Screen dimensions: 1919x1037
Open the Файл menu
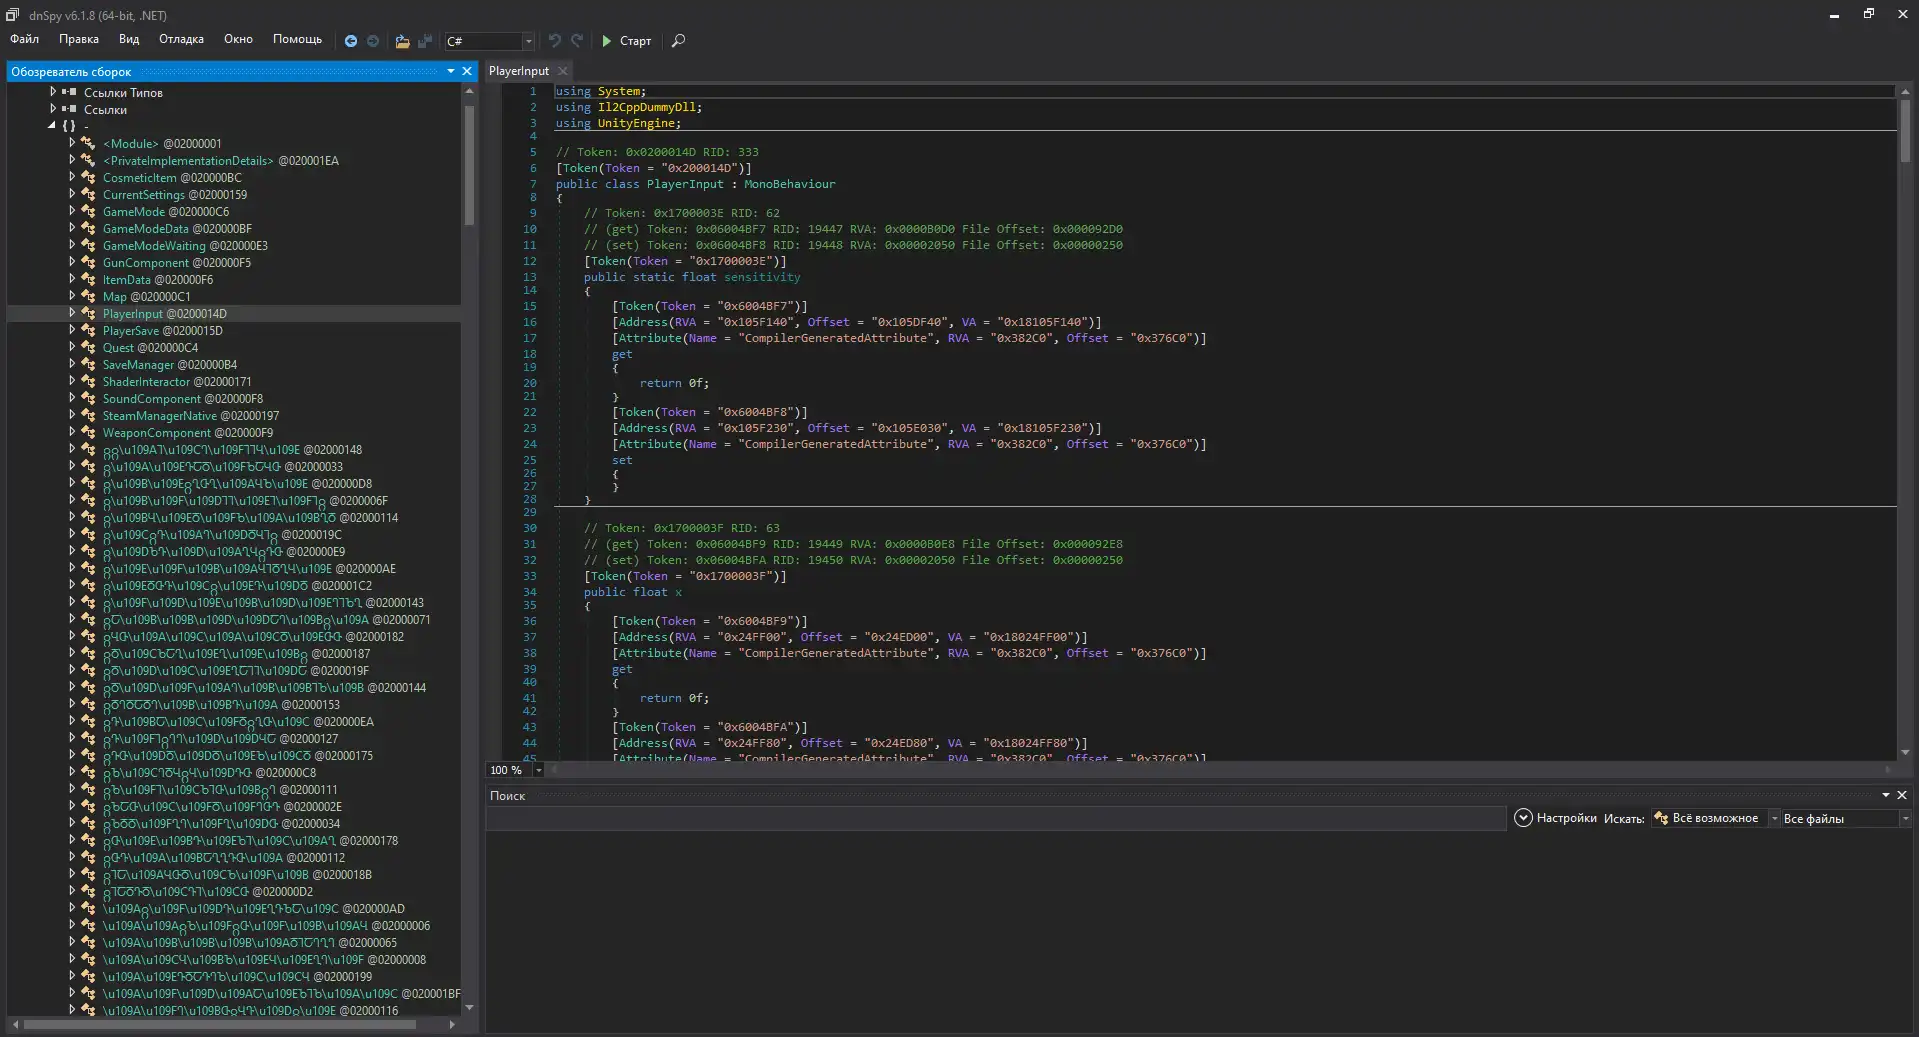click(25, 39)
